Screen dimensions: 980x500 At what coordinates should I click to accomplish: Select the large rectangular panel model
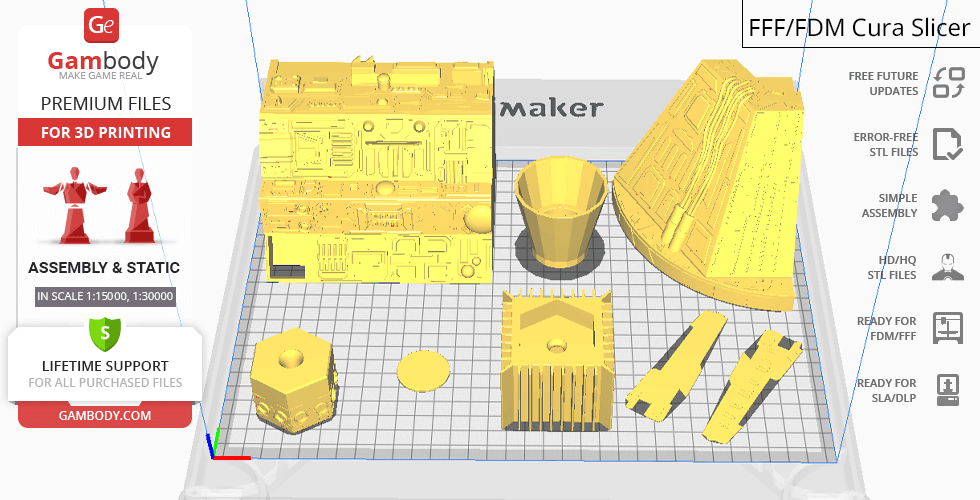click(375, 170)
